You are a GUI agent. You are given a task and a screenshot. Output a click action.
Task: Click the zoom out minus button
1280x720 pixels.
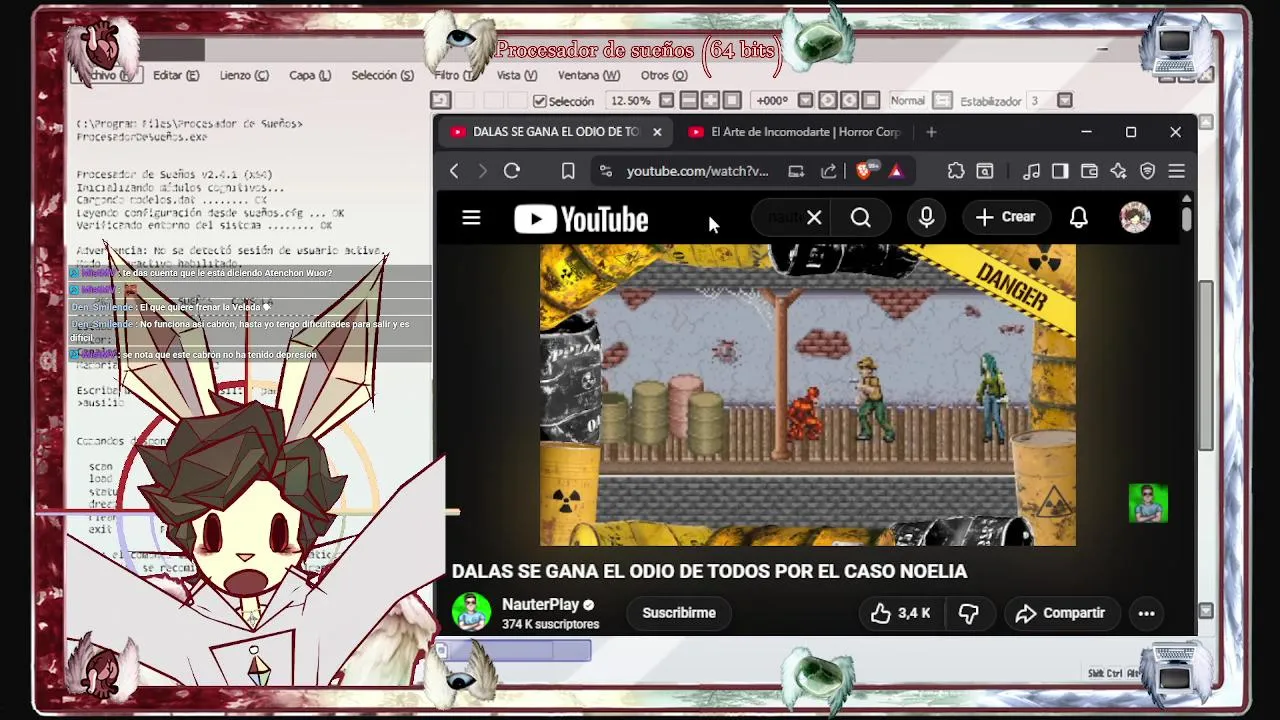click(x=689, y=101)
